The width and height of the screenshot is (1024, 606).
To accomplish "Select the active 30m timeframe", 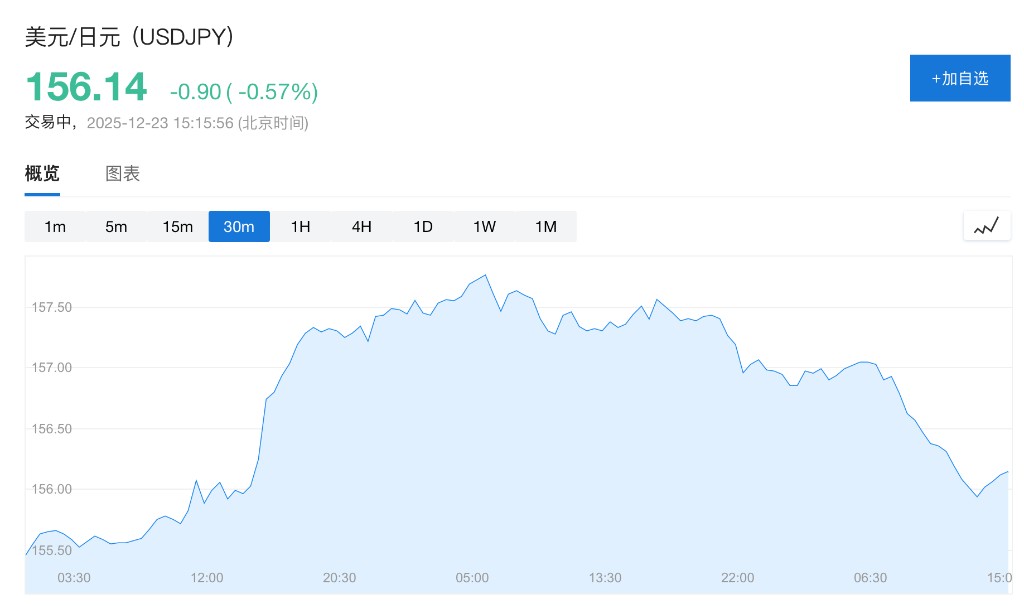I will pyautogui.click(x=239, y=227).
